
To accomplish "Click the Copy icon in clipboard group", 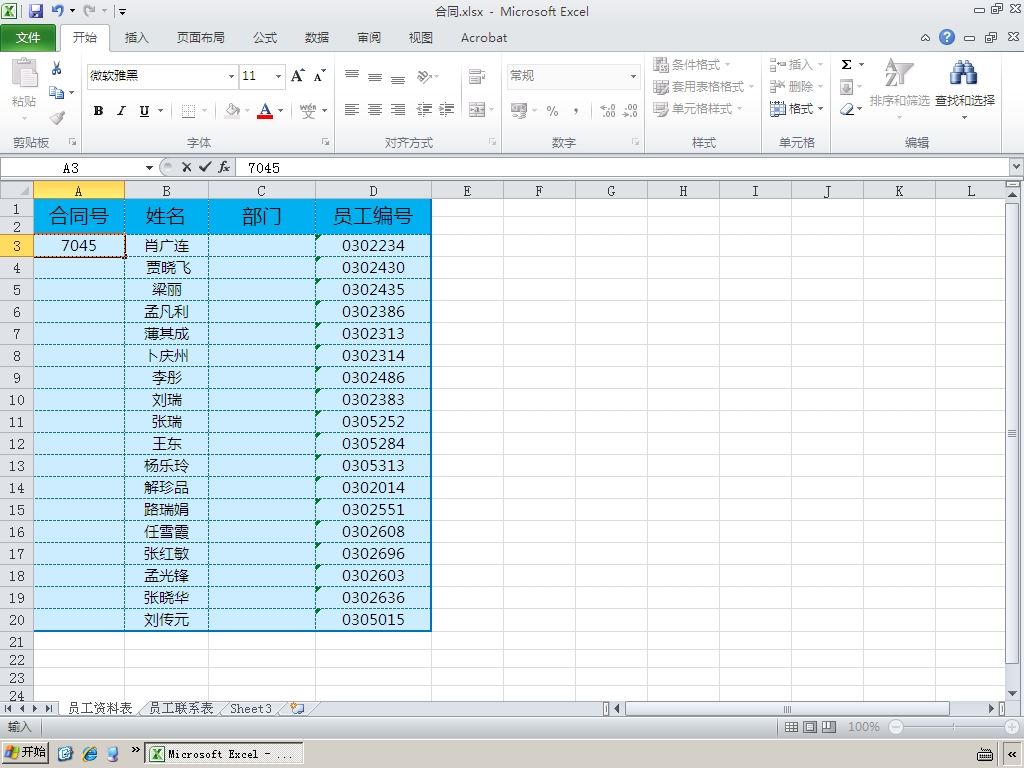I will coord(57,93).
